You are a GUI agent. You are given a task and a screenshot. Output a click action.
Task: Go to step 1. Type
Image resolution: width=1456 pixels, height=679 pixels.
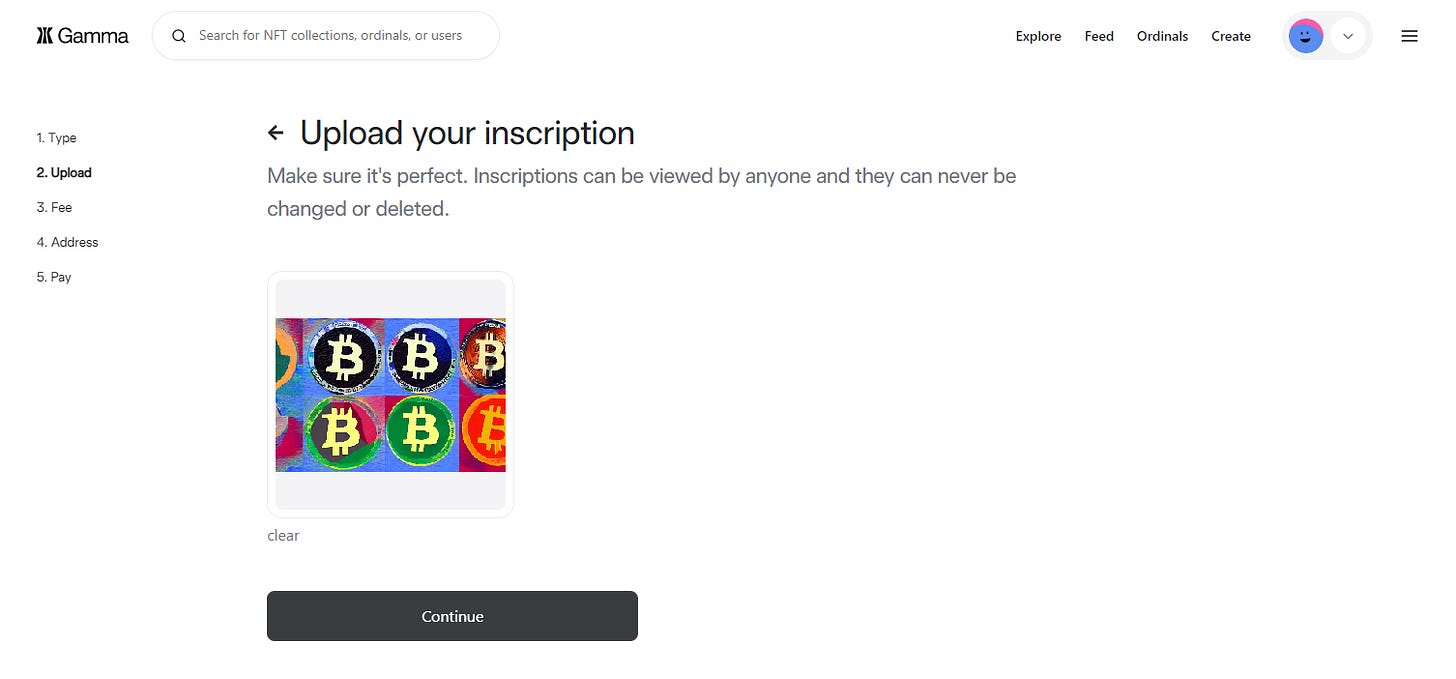point(56,138)
